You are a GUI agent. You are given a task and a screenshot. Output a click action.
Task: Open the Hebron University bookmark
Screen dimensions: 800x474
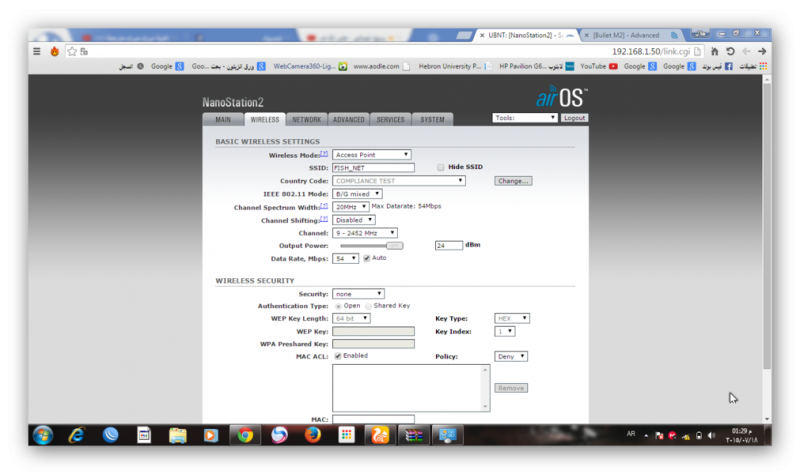pos(455,66)
